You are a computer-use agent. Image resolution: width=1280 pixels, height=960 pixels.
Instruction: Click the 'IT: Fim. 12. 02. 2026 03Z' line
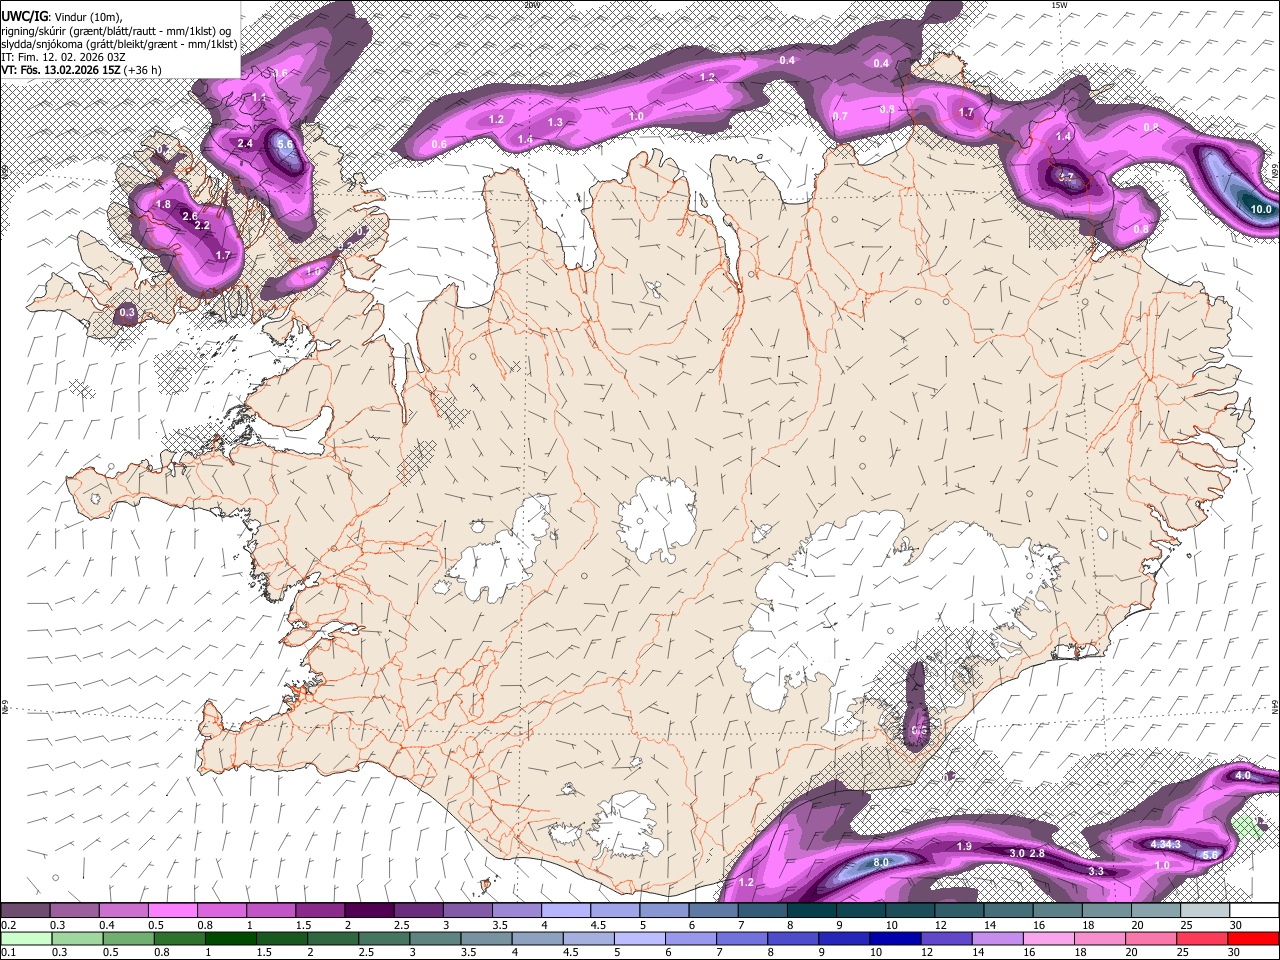pyautogui.click(x=63, y=57)
